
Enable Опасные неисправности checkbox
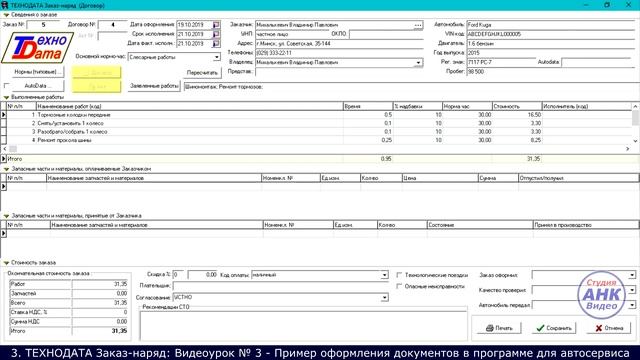[x=399, y=287]
